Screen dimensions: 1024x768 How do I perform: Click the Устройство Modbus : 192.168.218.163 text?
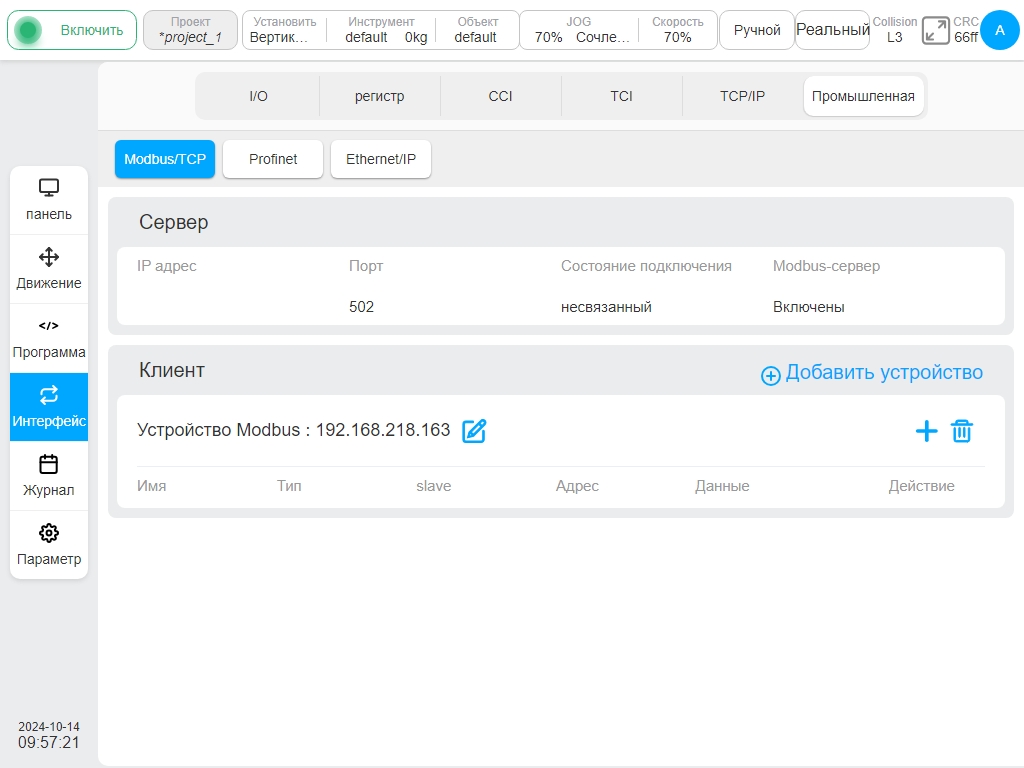[293, 430]
